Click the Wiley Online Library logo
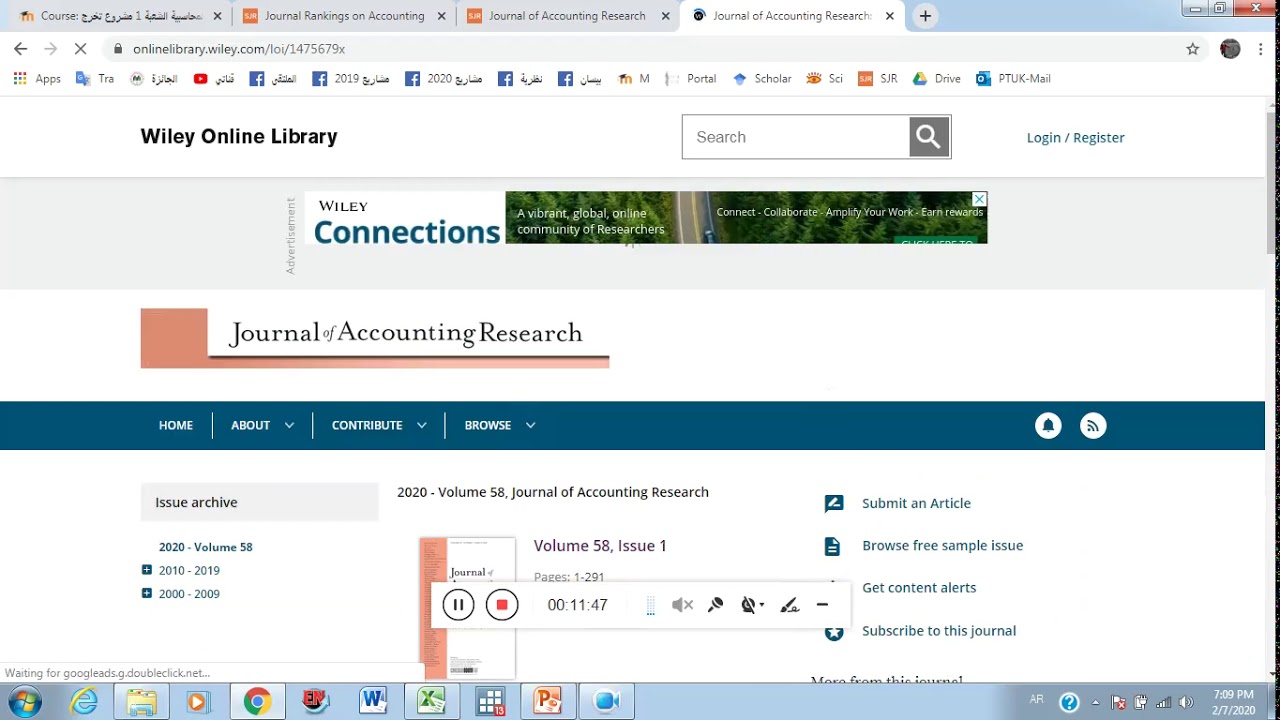The width and height of the screenshot is (1280, 720). click(x=239, y=137)
